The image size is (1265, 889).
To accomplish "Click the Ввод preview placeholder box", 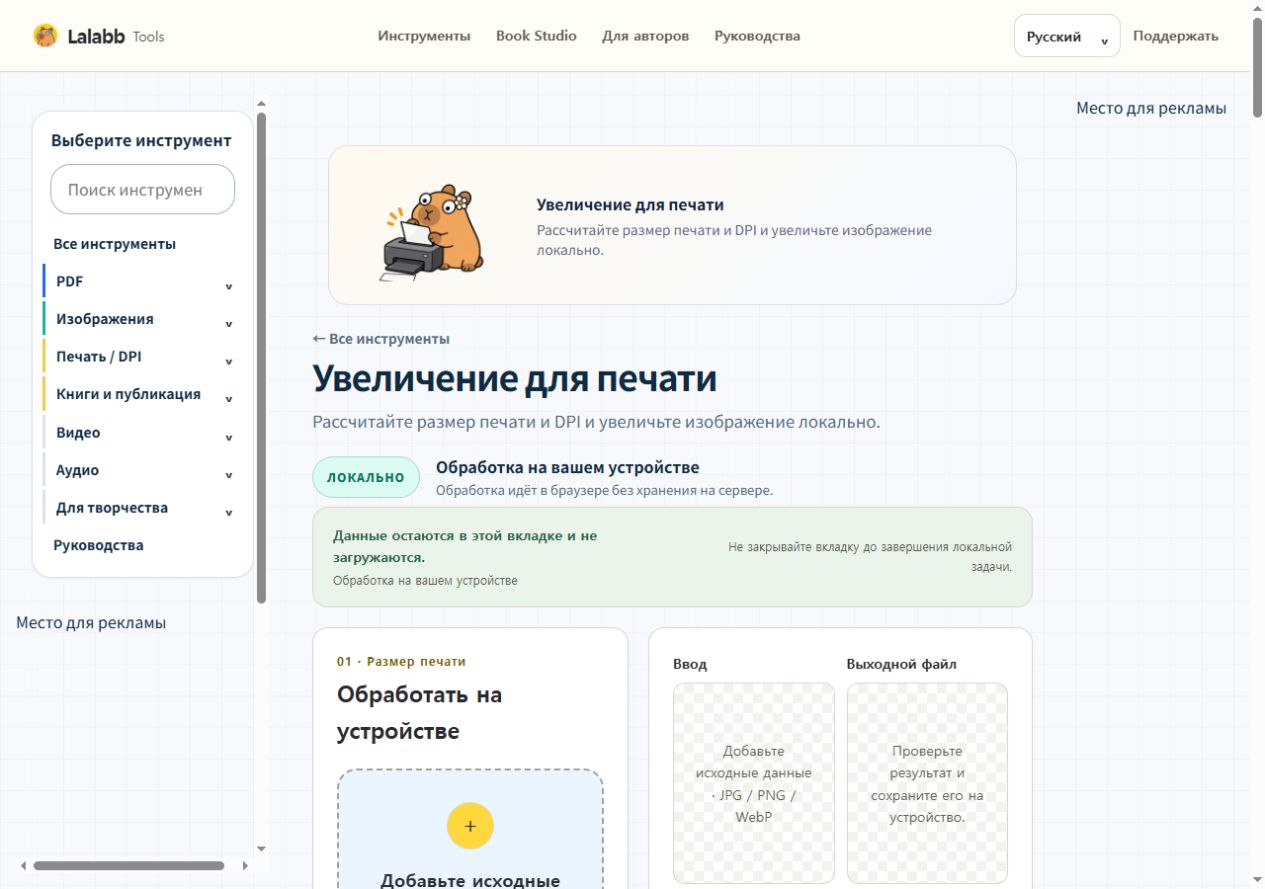I will tap(753, 783).
